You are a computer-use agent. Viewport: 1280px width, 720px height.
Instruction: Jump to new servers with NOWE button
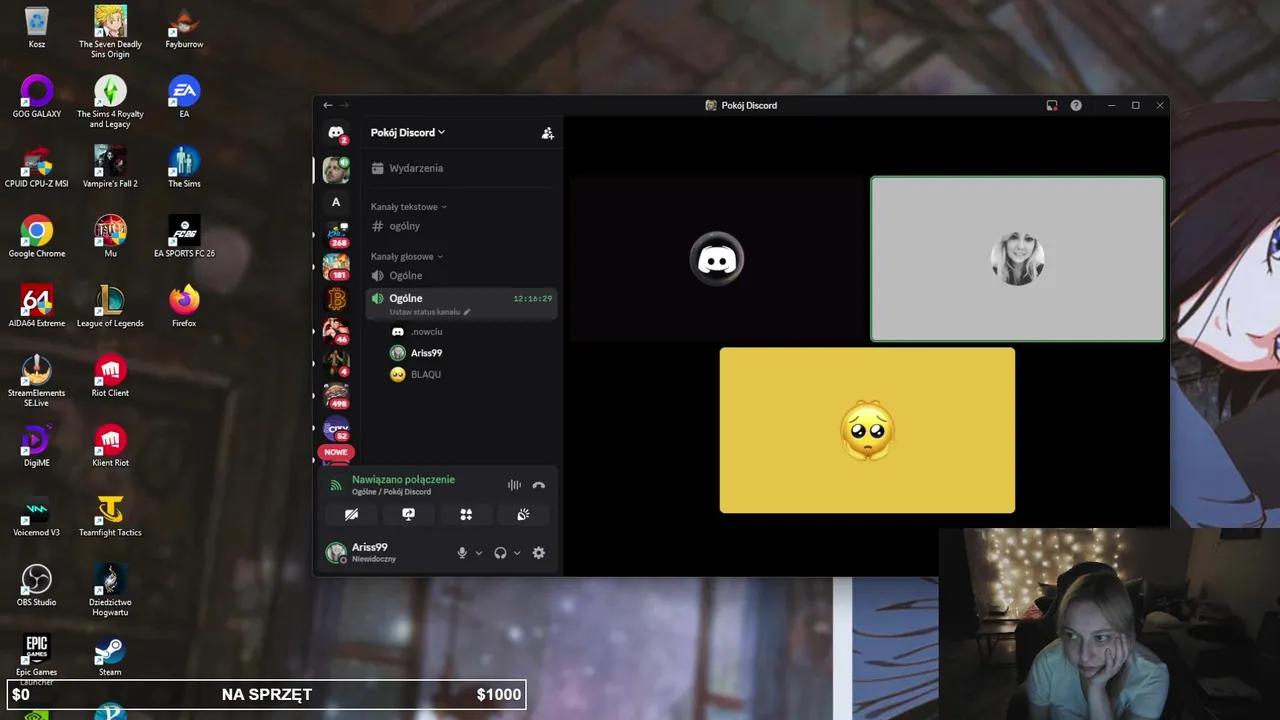tap(336, 452)
